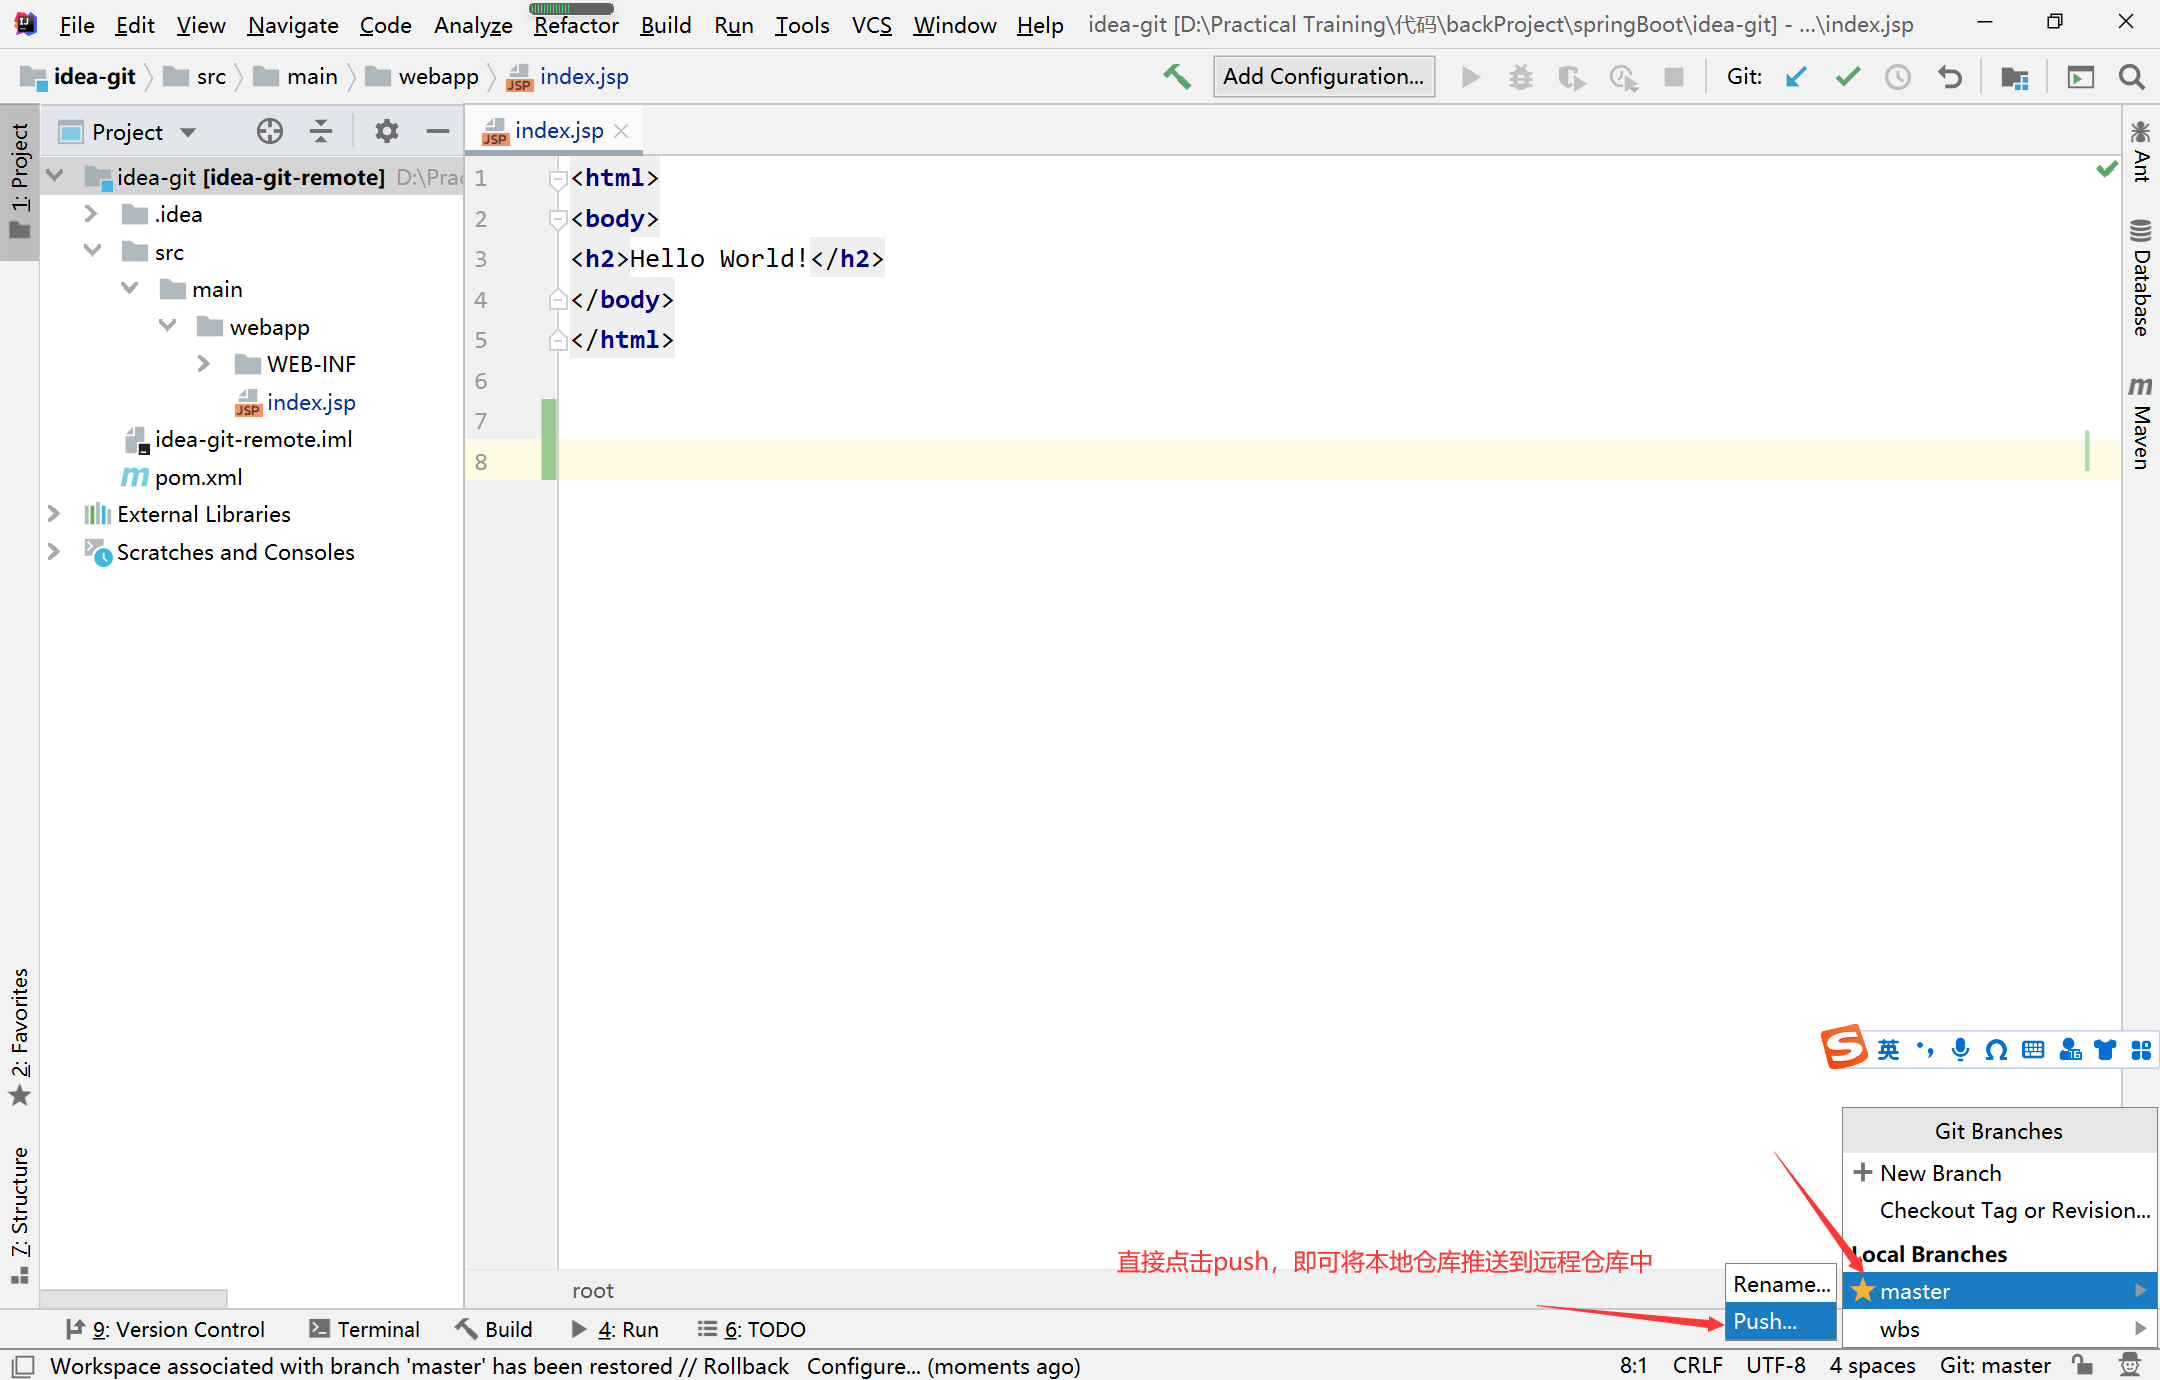Click the Run with Coverage icon
2160x1380 pixels.
[x=1571, y=77]
